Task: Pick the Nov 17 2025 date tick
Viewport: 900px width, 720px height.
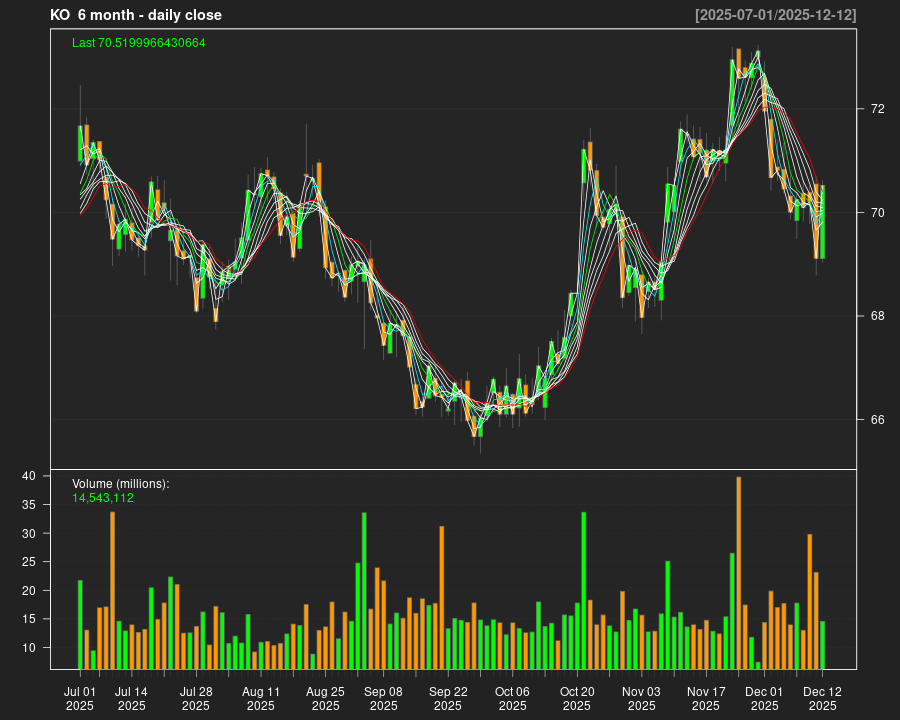Action: [x=706, y=698]
